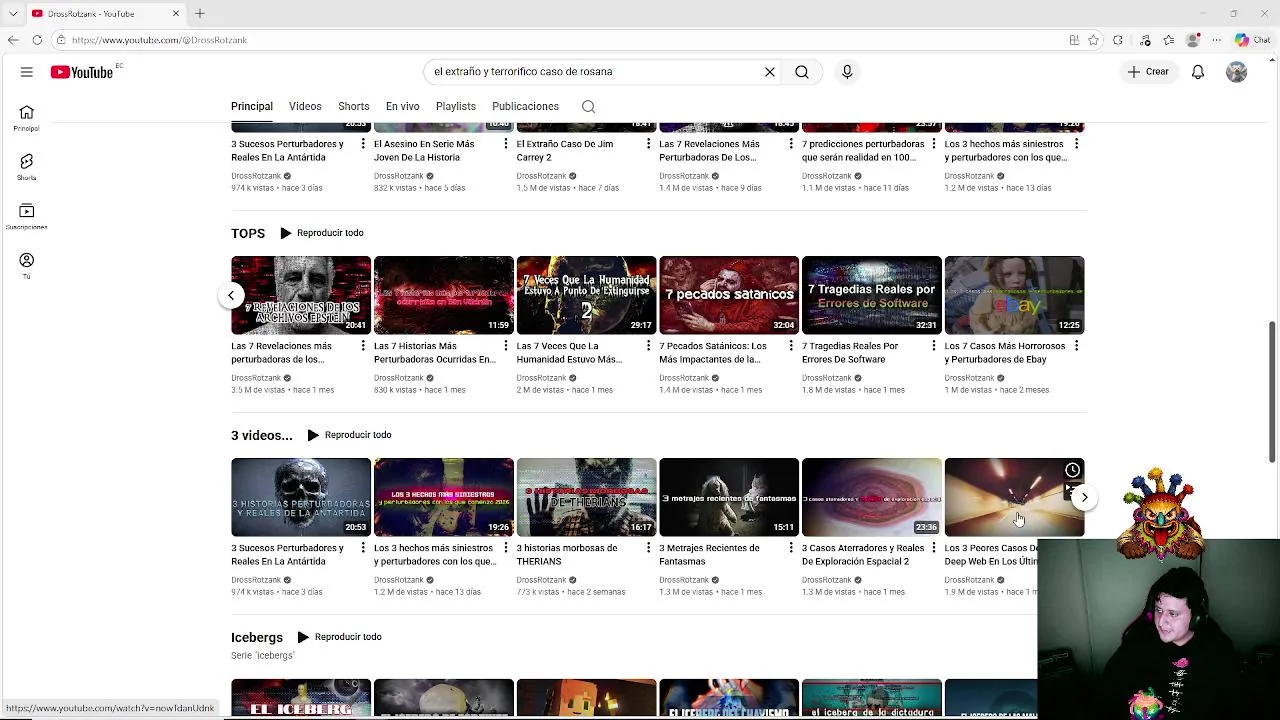The width and height of the screenshot is (1280, 720).
Task: Play 7 Veces Que La Humanidad thumbnail
Action: [586, 295]
